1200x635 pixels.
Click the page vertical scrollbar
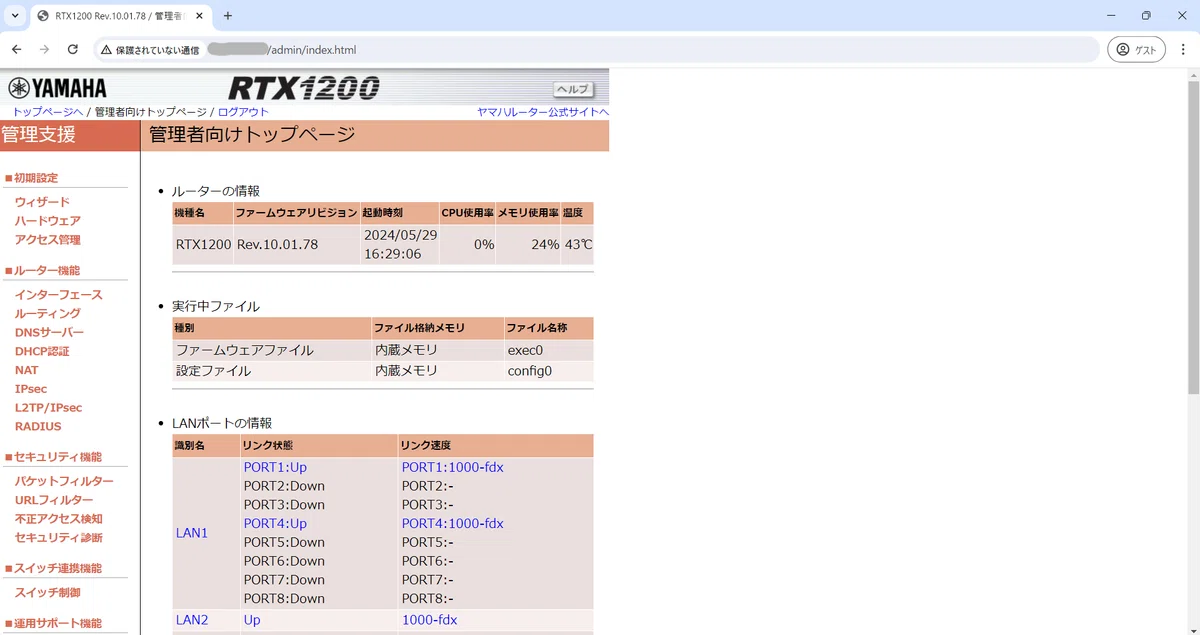pyautogui.click(x=1193, y=237)
